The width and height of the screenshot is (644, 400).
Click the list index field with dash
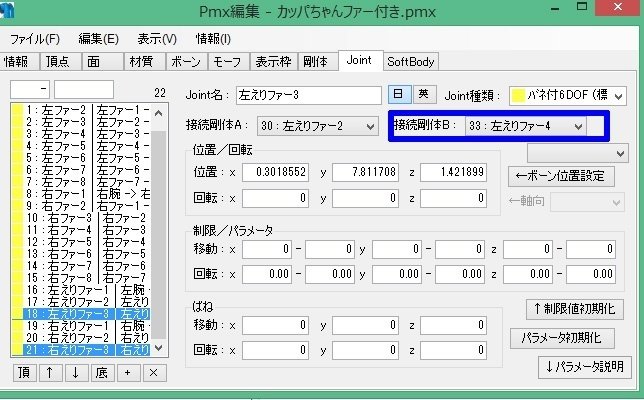click(30, 89)
